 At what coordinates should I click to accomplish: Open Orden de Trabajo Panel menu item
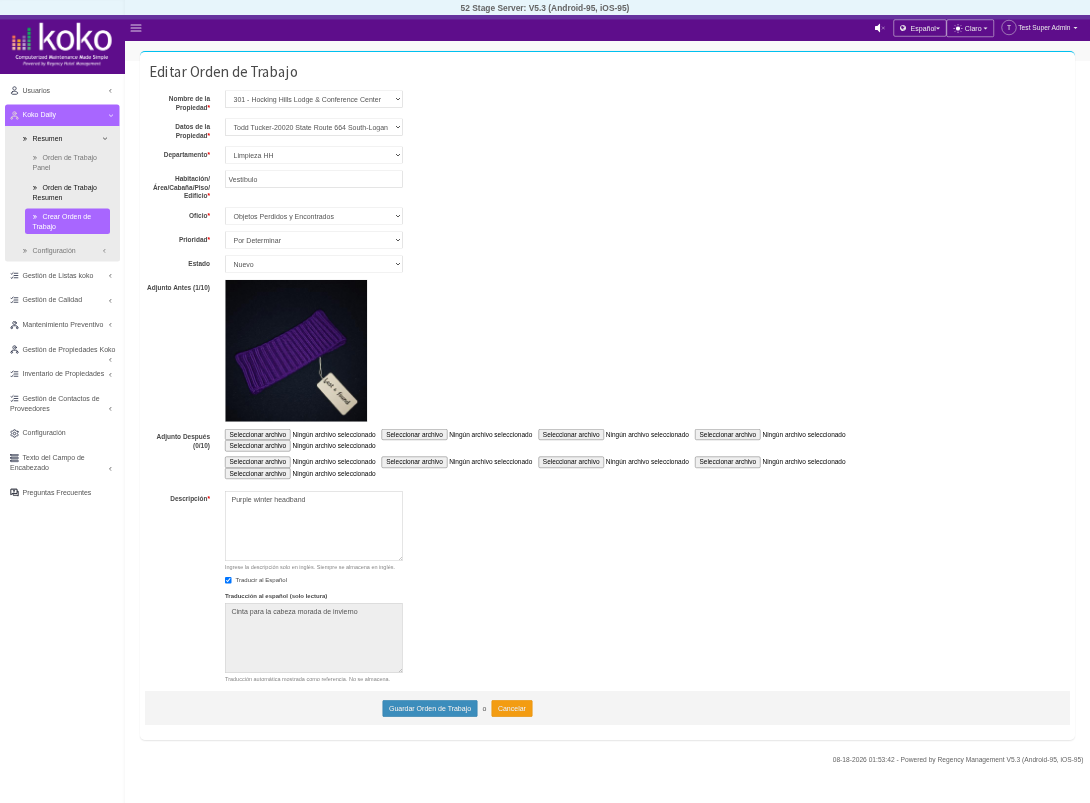pos(67,162)
